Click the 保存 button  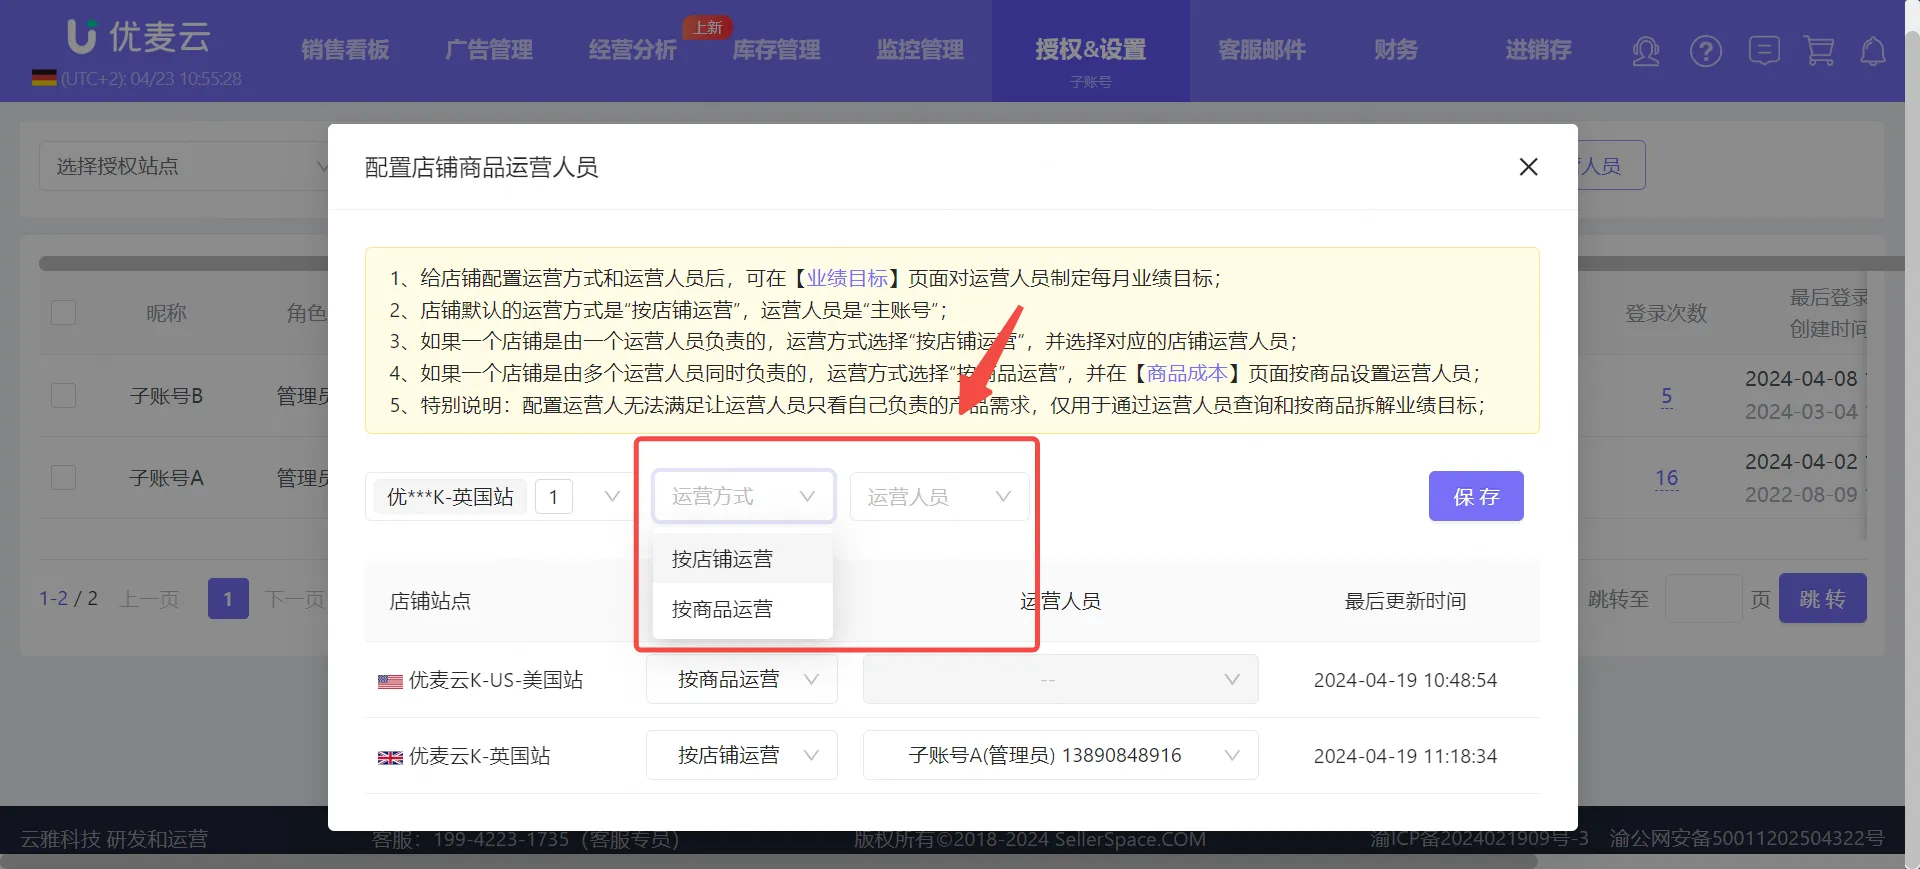point(1476,496)
